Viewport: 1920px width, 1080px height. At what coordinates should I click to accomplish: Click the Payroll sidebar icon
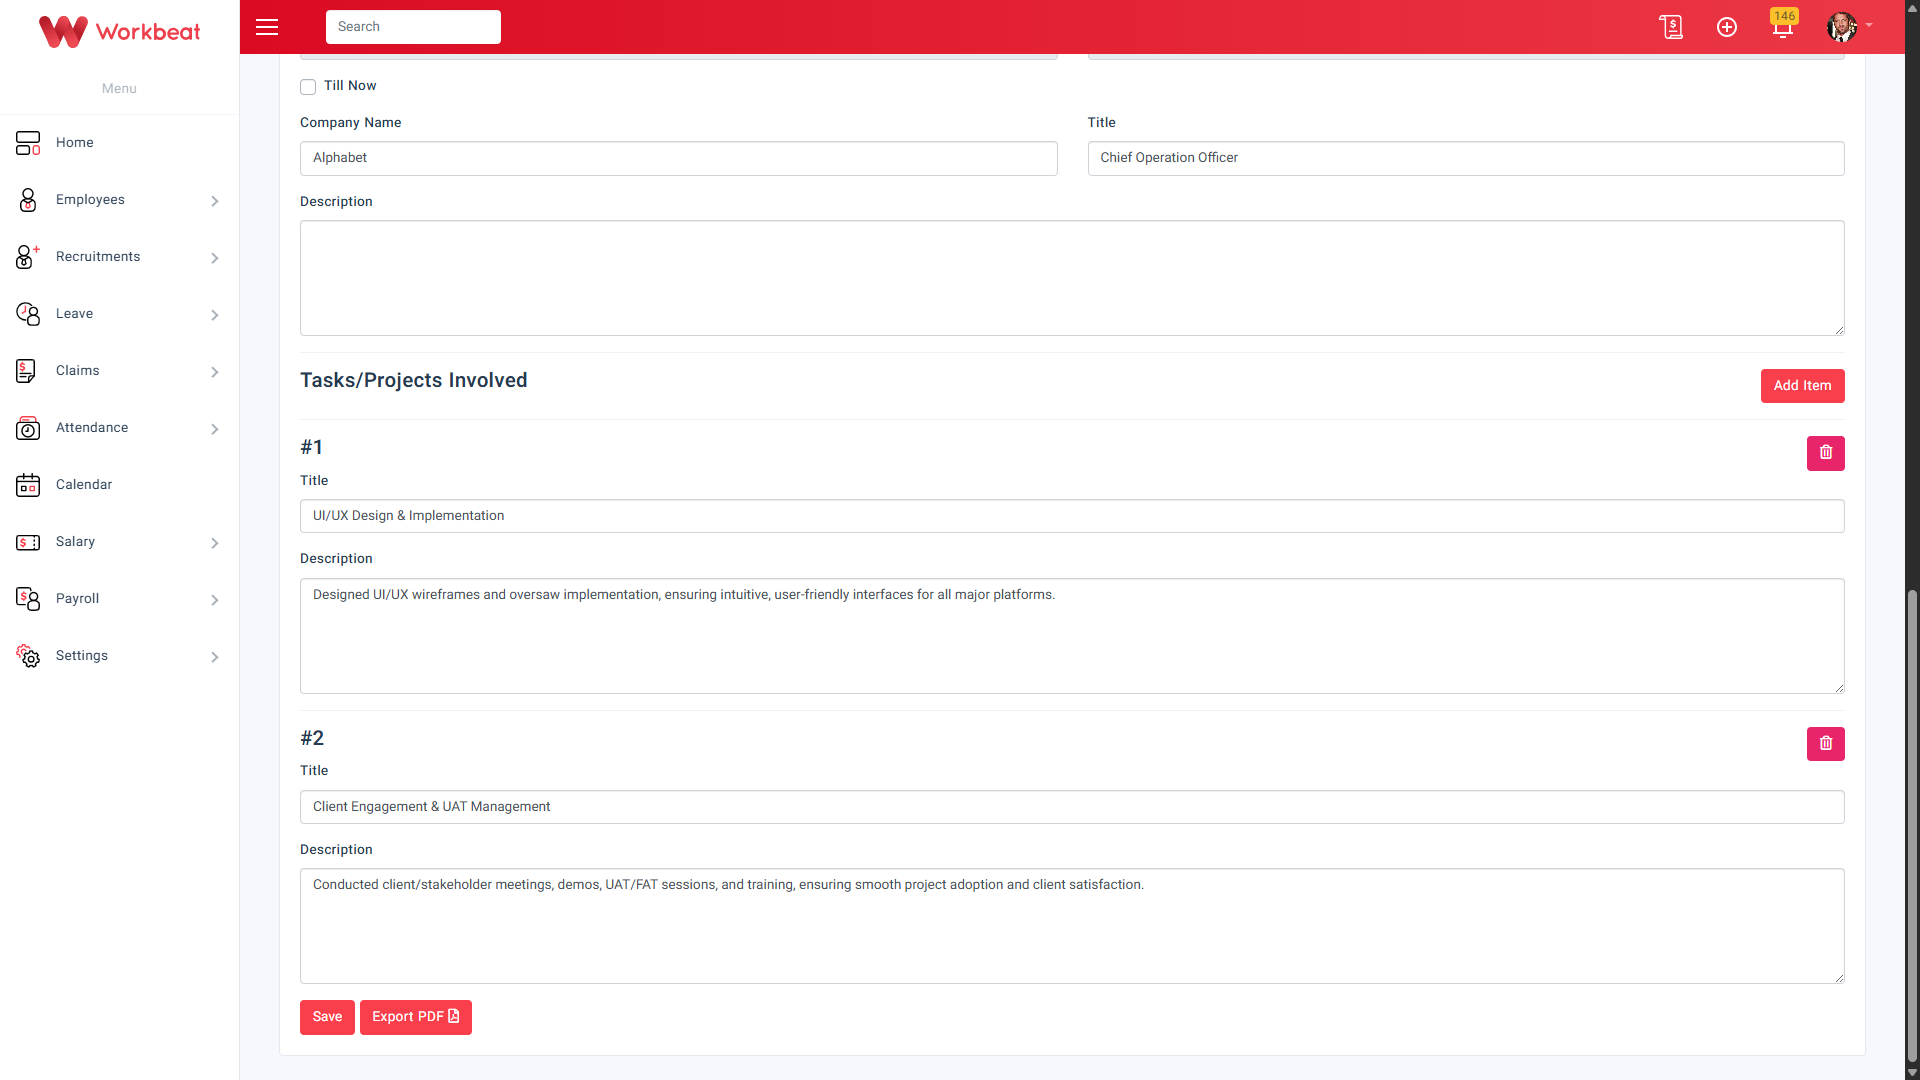click(x=28, y=599)
